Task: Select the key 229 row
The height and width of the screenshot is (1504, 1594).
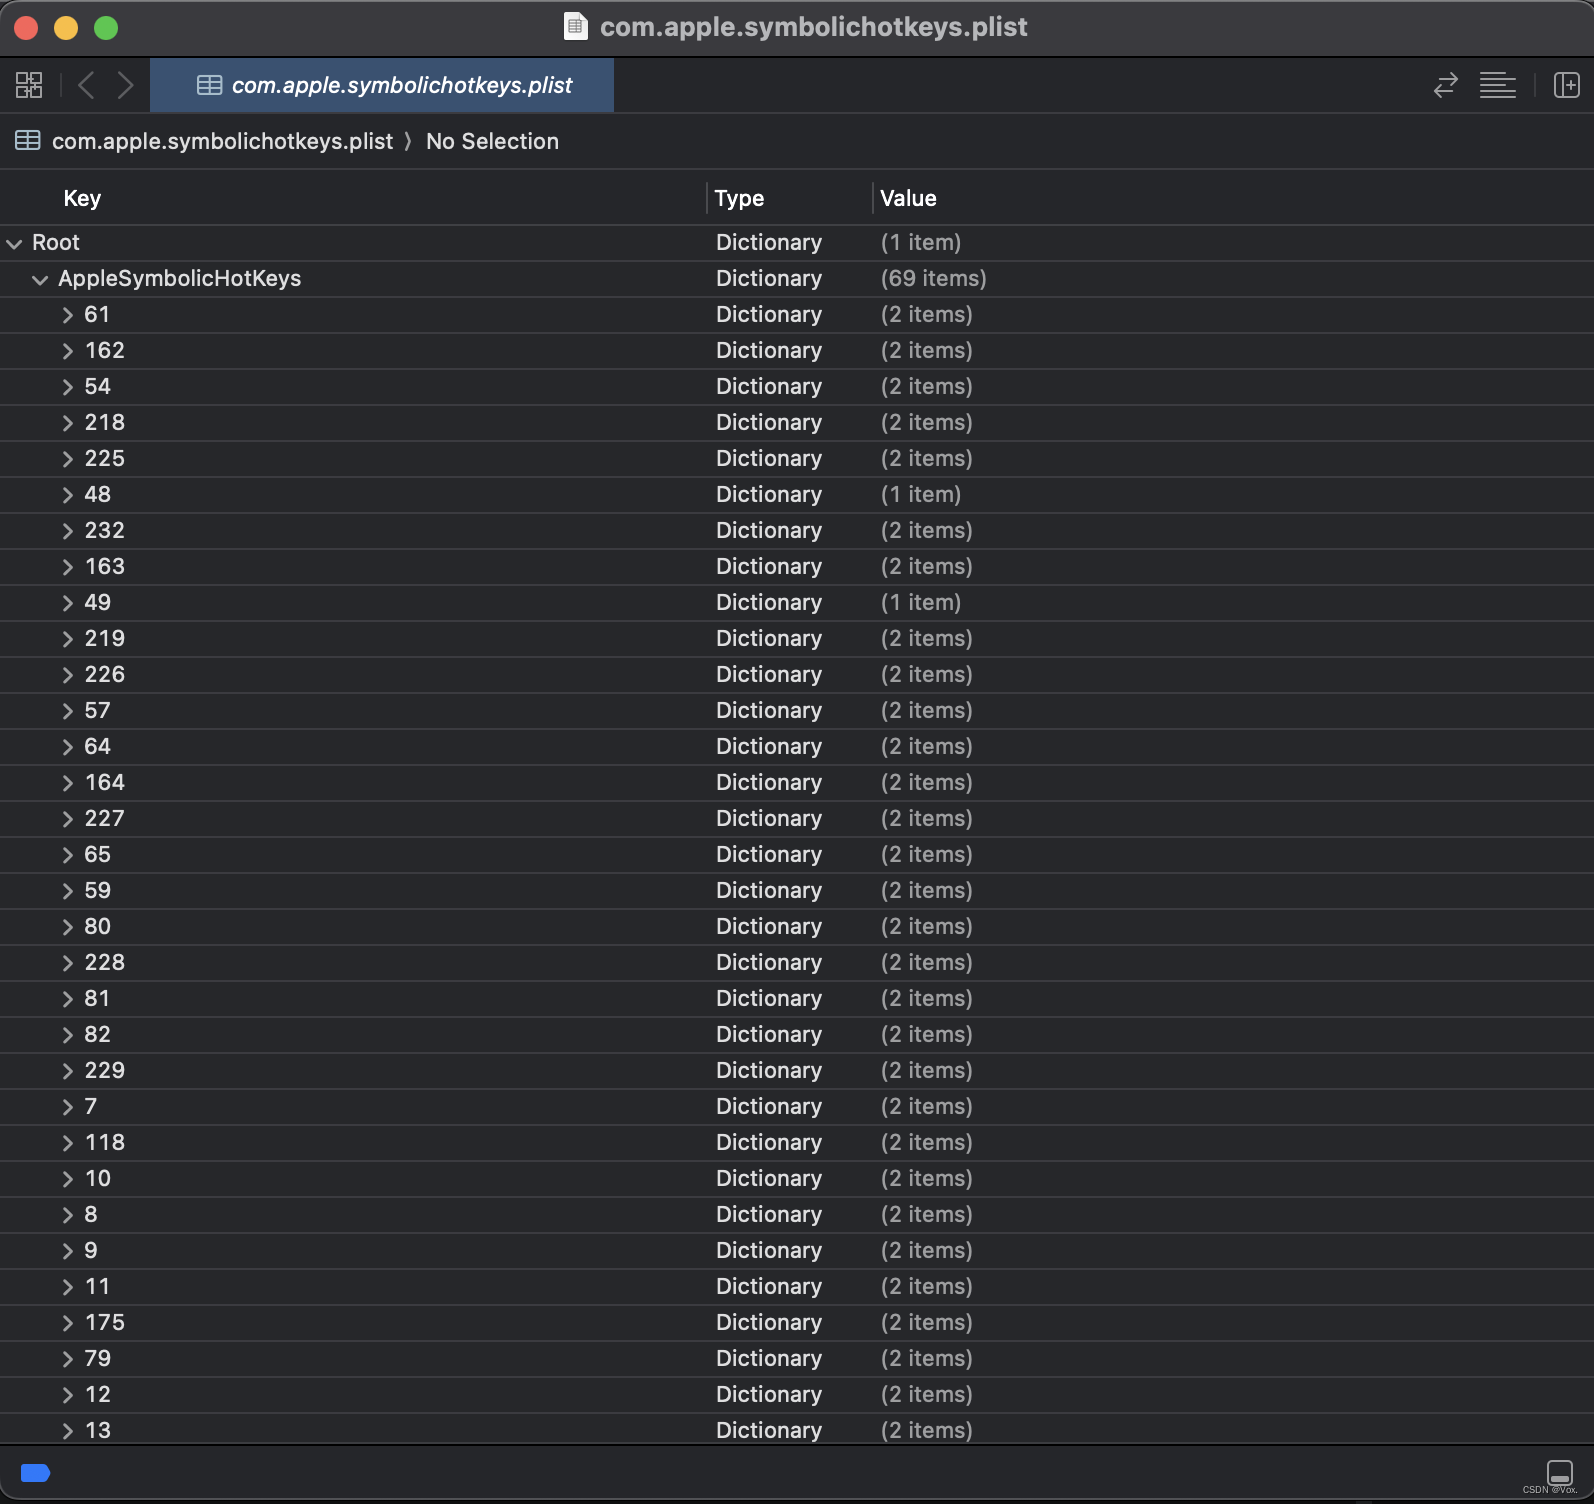Action: pos(797,1071)
